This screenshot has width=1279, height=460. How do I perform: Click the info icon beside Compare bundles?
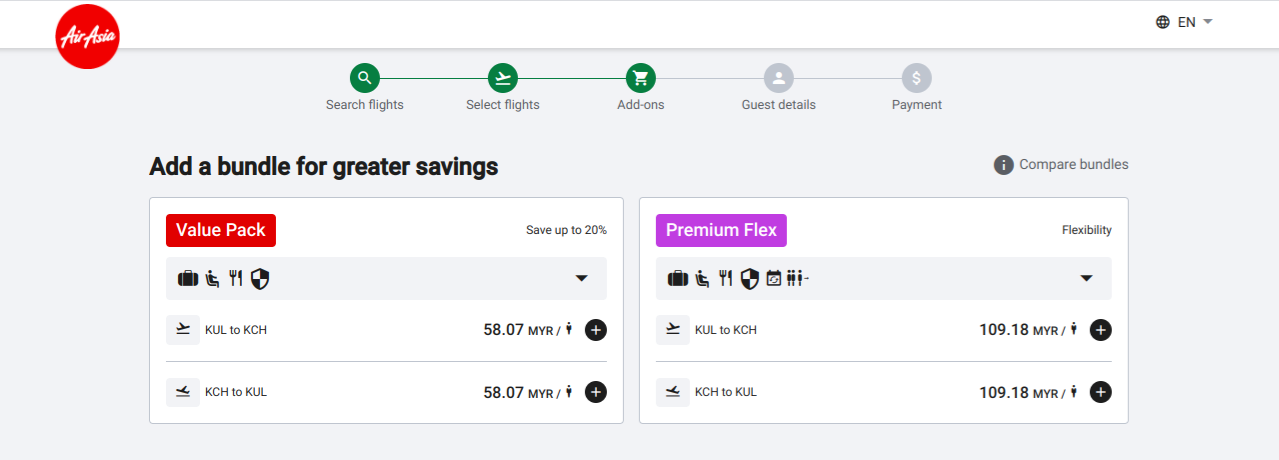[x=1004, y=165]
